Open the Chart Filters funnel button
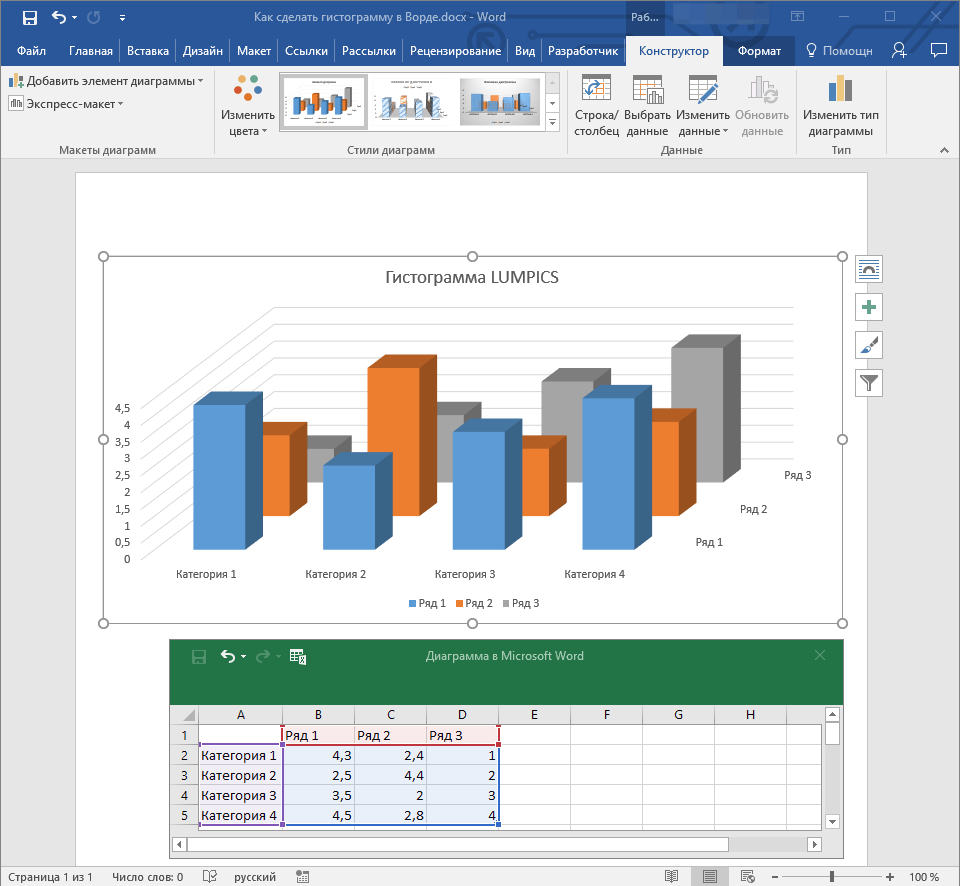This screenshot has width=960, height=886. click(x=869, y=382)
